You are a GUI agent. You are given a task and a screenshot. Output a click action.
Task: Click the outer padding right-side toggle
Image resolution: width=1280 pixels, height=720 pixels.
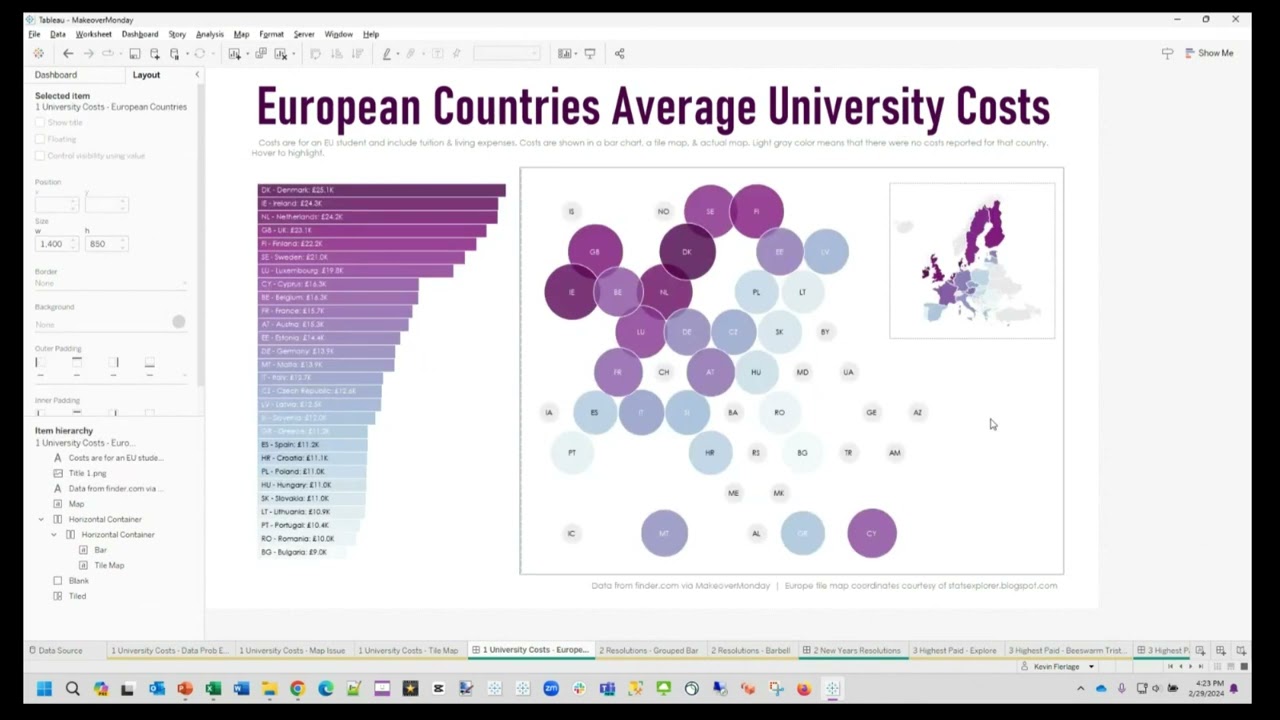click(x=113, y=363)
